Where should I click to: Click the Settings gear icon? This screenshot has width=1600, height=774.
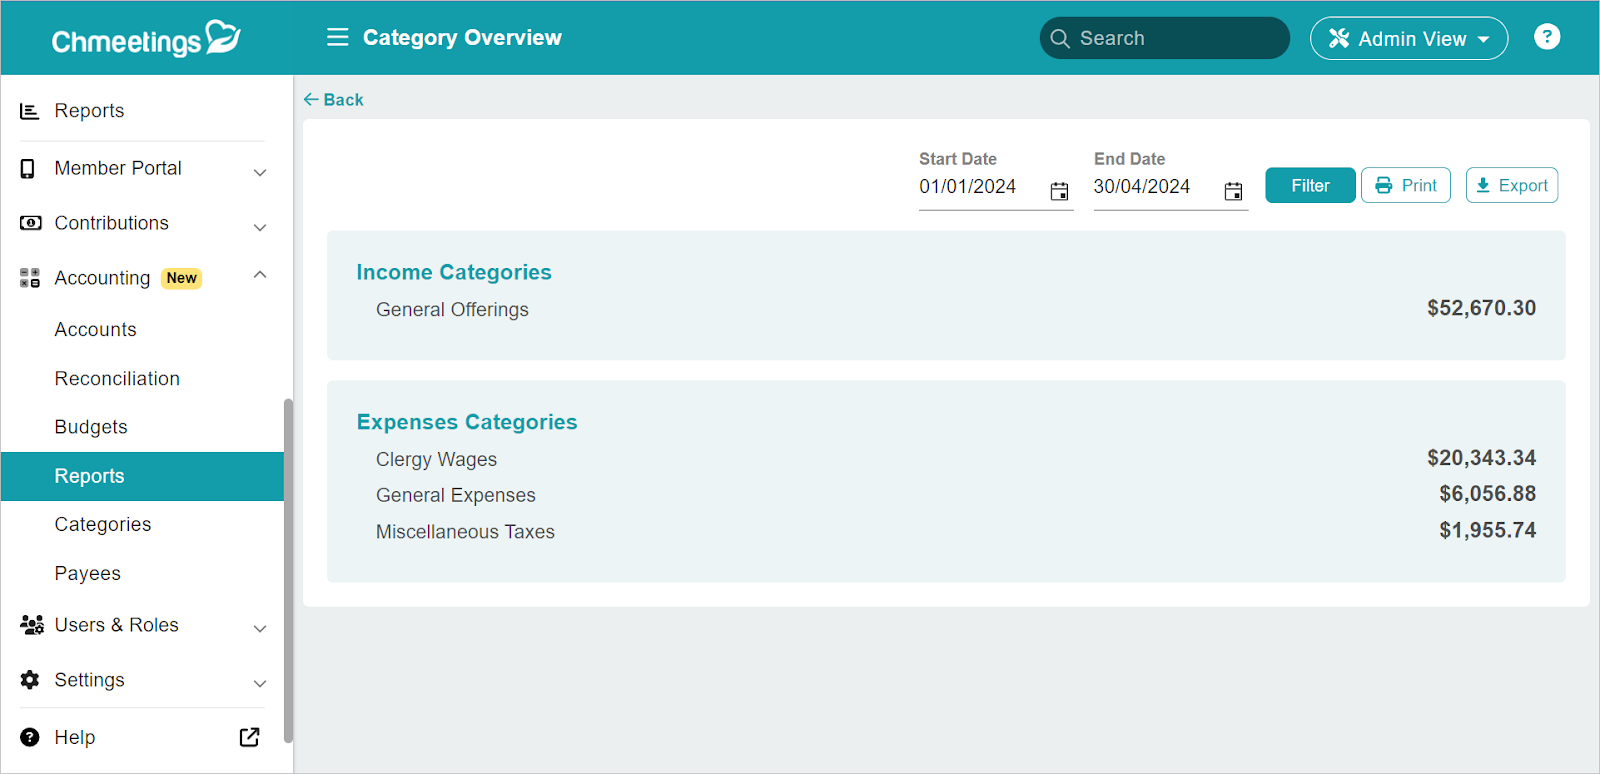click(x=30, y=680)
